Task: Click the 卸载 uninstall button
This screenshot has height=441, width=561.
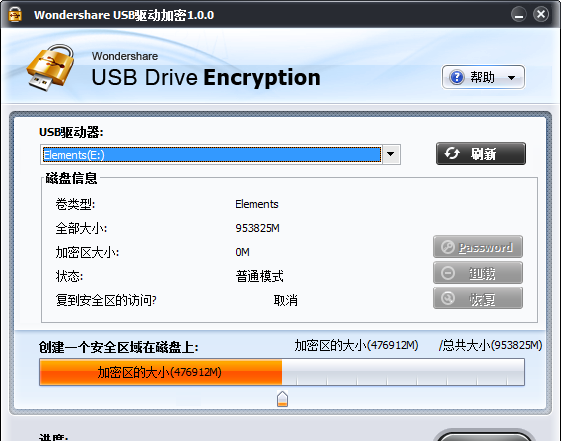Action: pos(478,273)
